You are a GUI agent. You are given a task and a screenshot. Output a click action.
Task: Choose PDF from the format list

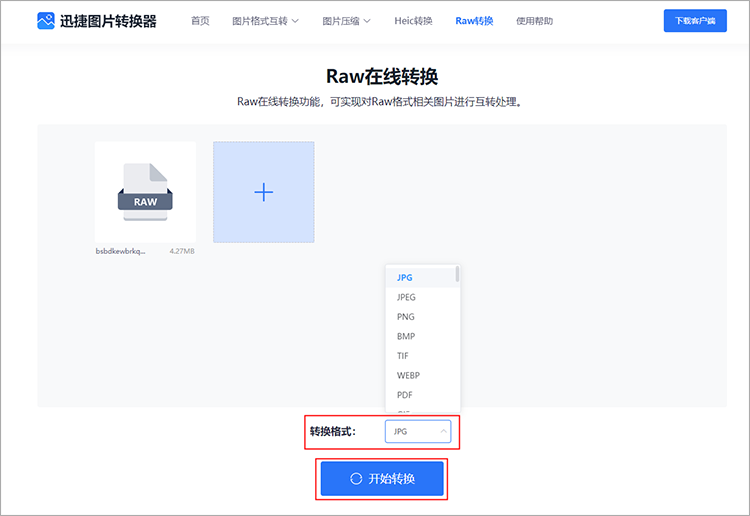(421, 395)
